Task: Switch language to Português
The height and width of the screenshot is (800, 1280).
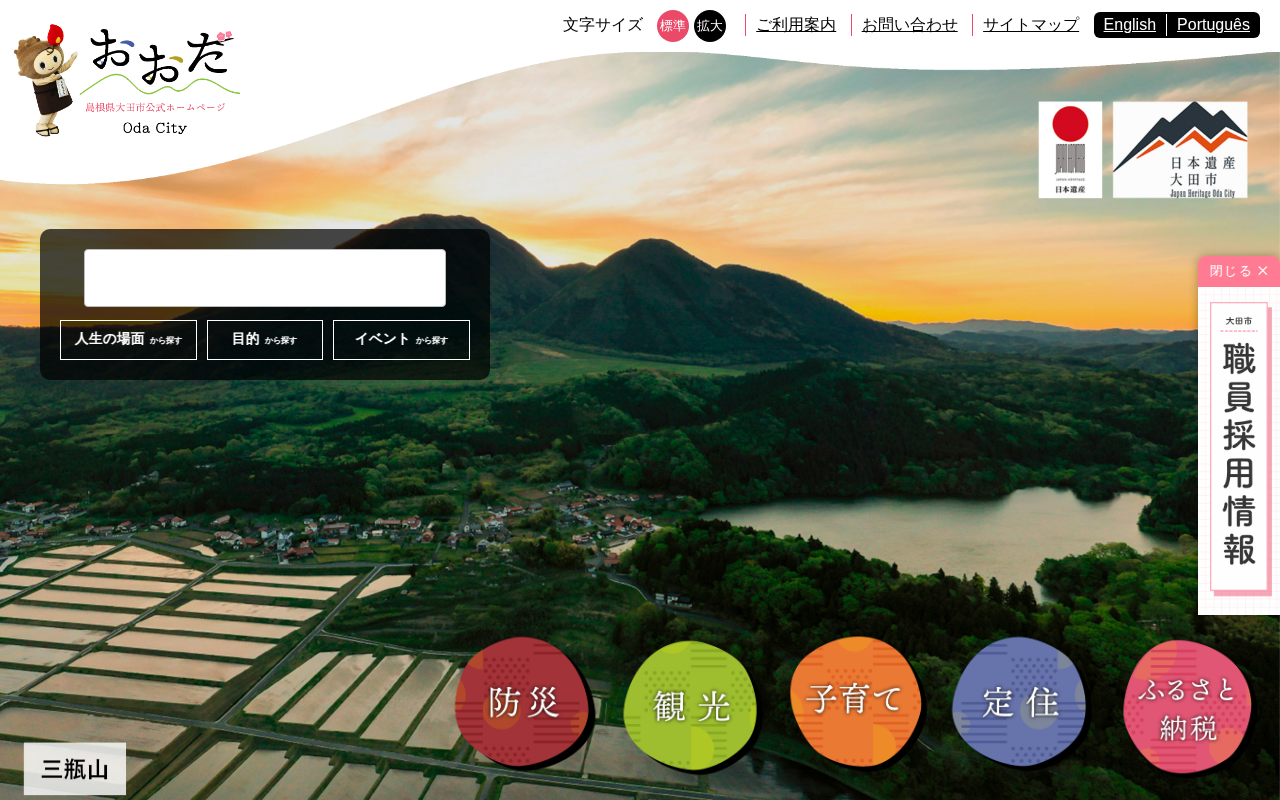Action: click(1213, 25)
